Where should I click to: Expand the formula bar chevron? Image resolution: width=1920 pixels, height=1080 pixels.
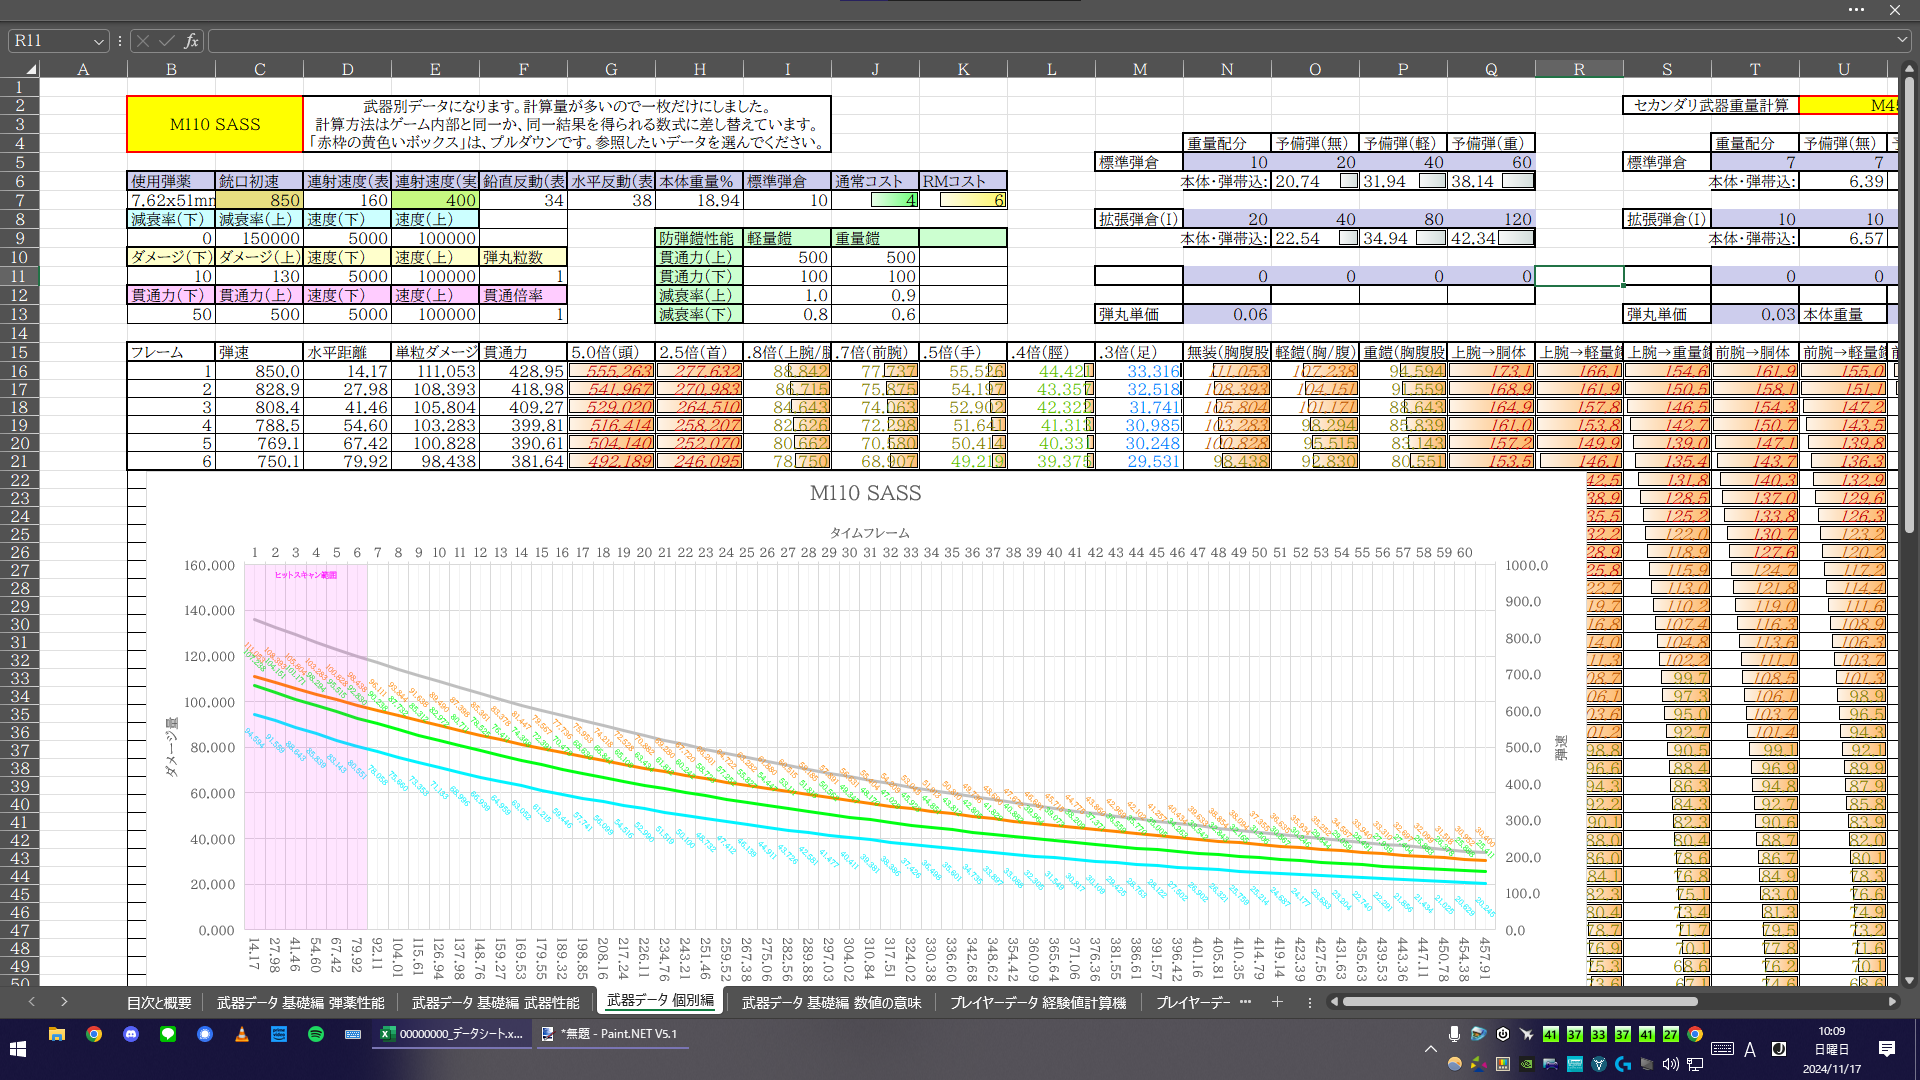tap(1901, 40)
